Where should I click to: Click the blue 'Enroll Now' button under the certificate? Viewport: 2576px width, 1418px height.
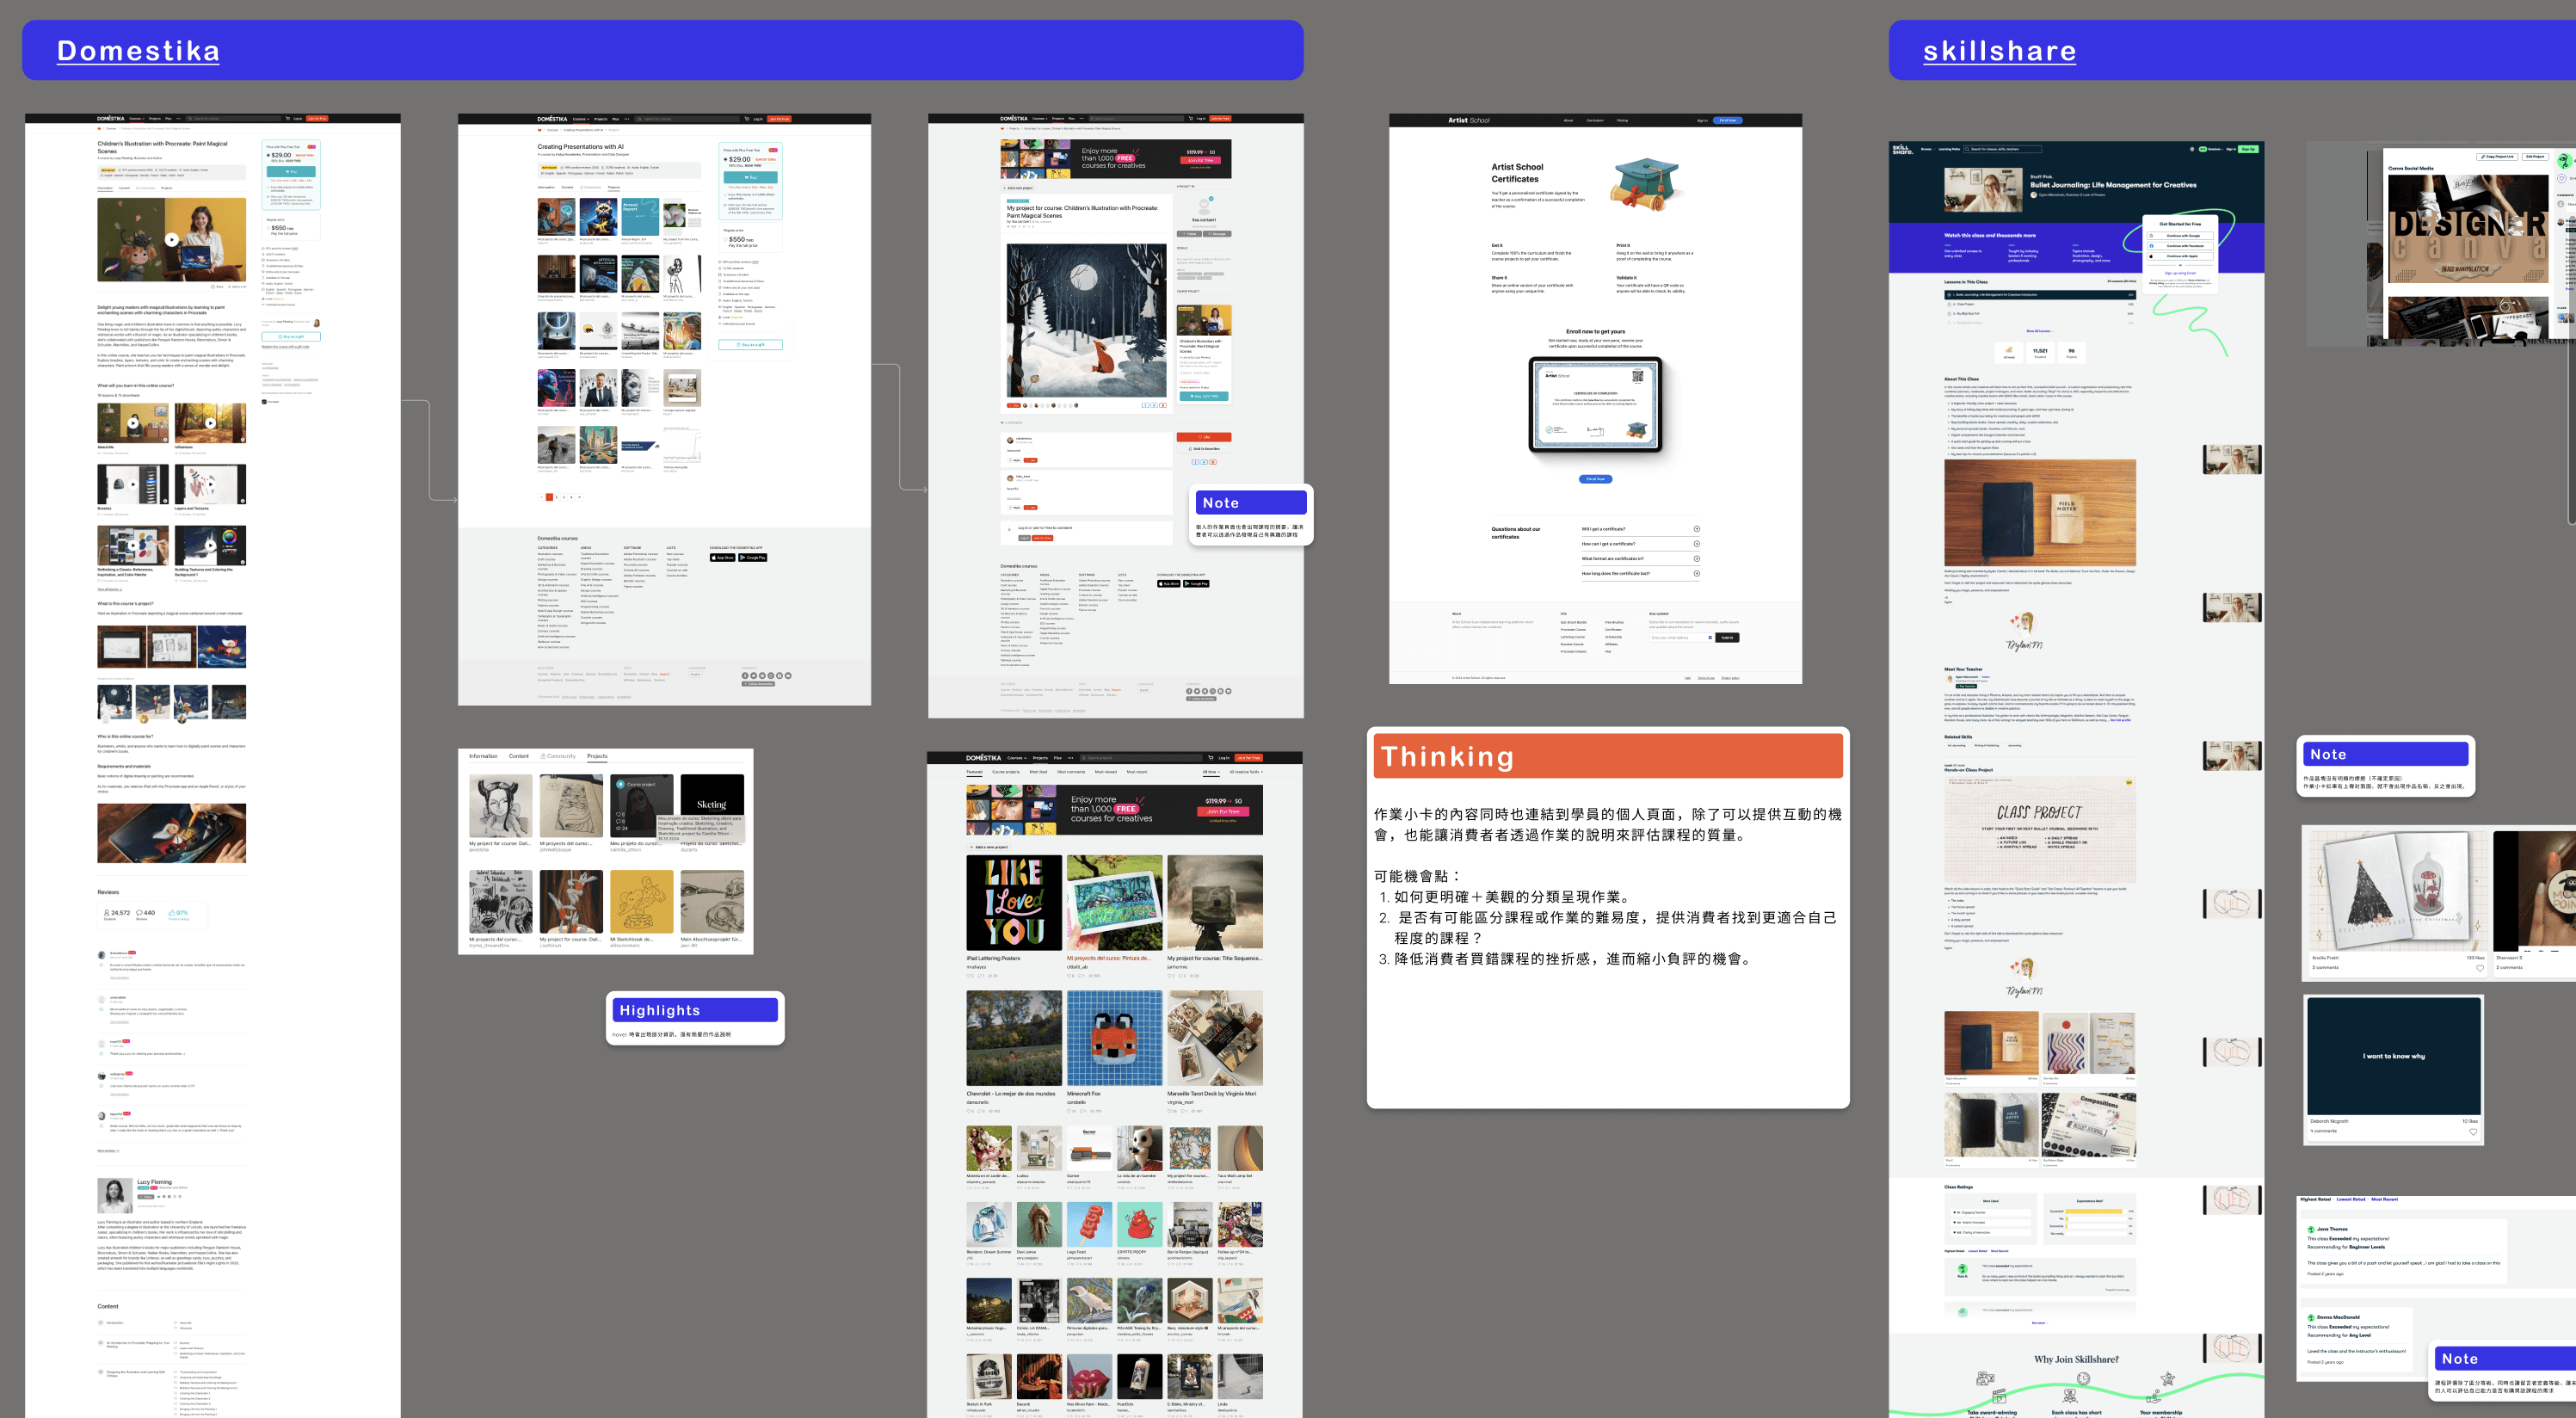(1595, 479)
